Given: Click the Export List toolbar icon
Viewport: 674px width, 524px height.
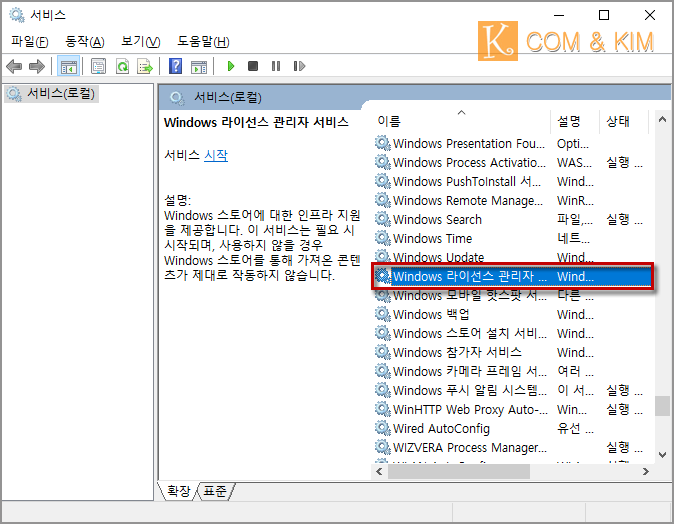Looking at the screenshot, I should coord(145,66).
